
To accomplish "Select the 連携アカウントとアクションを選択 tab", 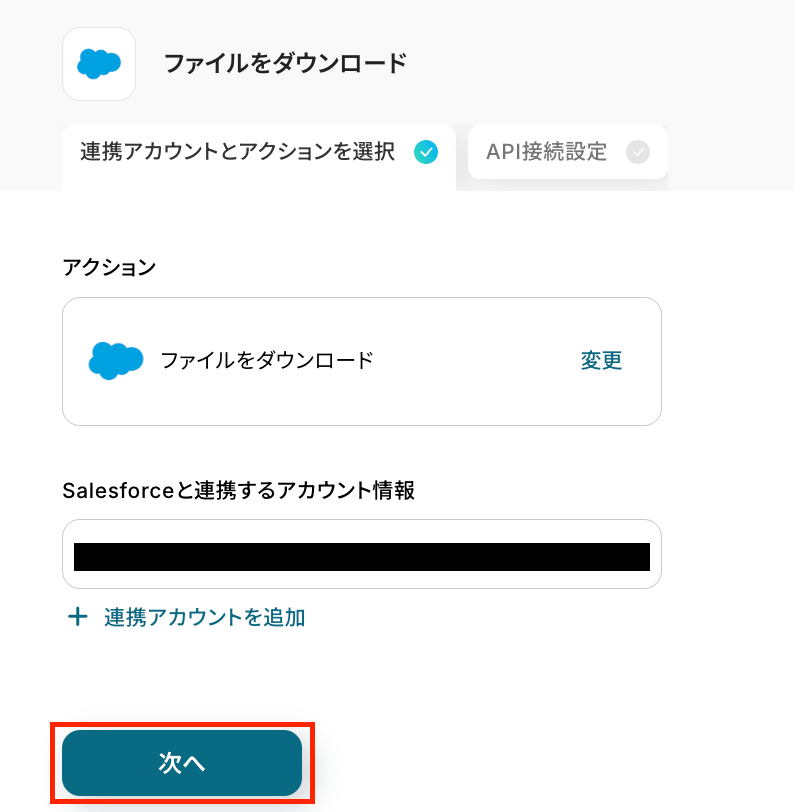I will 237,152.
